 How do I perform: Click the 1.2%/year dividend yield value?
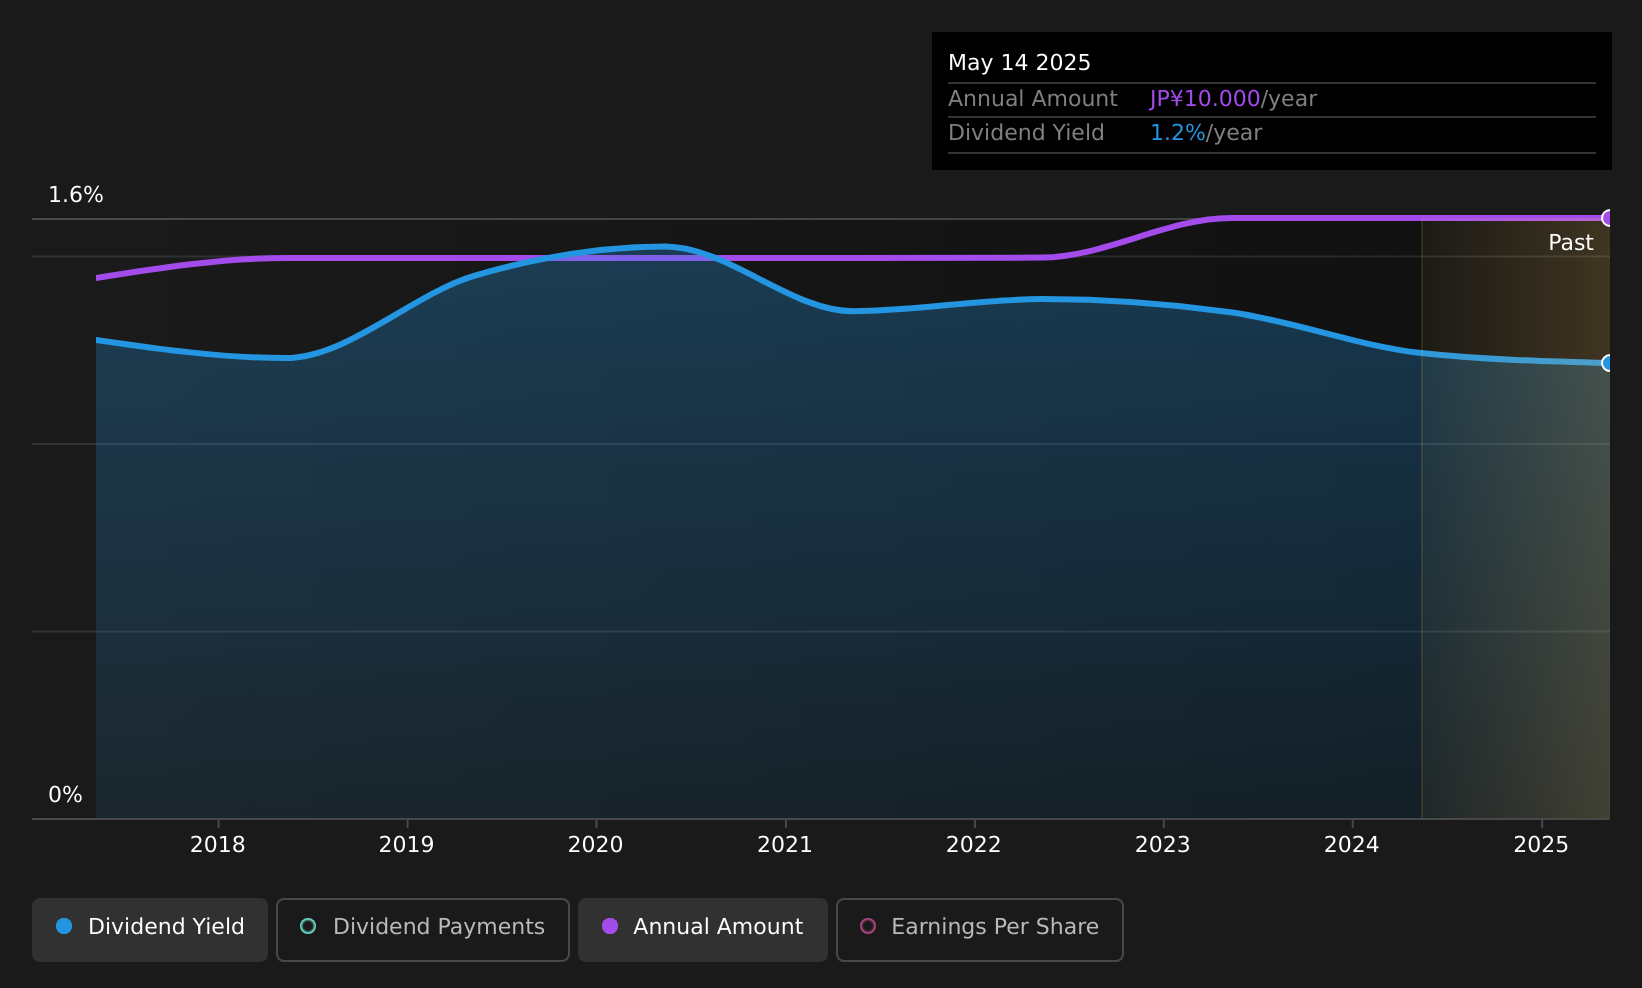click(1206, 133)
